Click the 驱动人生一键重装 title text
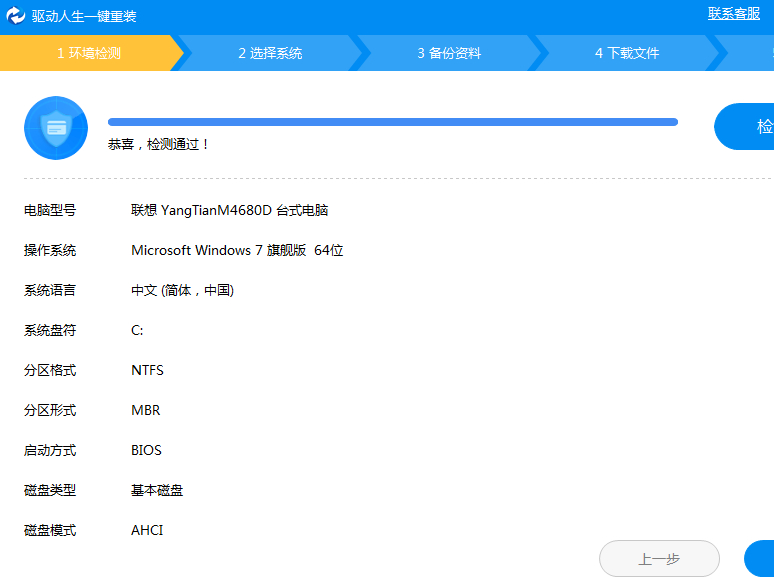The width and height of the screenshot is (774, 580). (x=84, y=16)
